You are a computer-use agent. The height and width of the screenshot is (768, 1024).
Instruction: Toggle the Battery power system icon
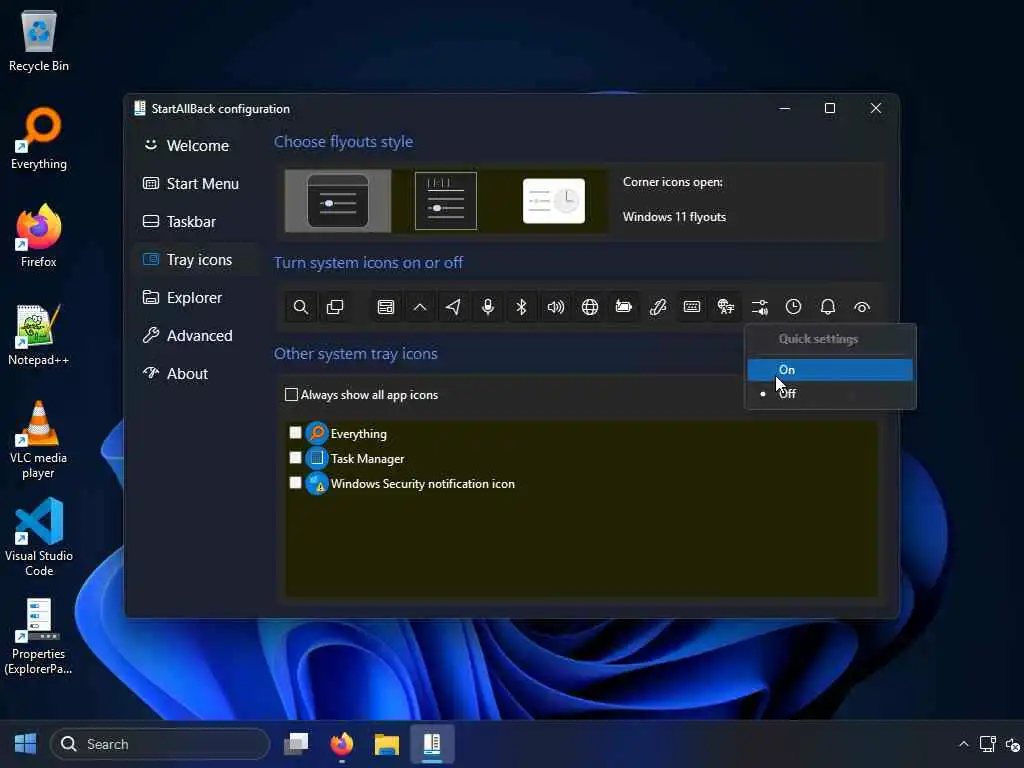pos(624,307)
